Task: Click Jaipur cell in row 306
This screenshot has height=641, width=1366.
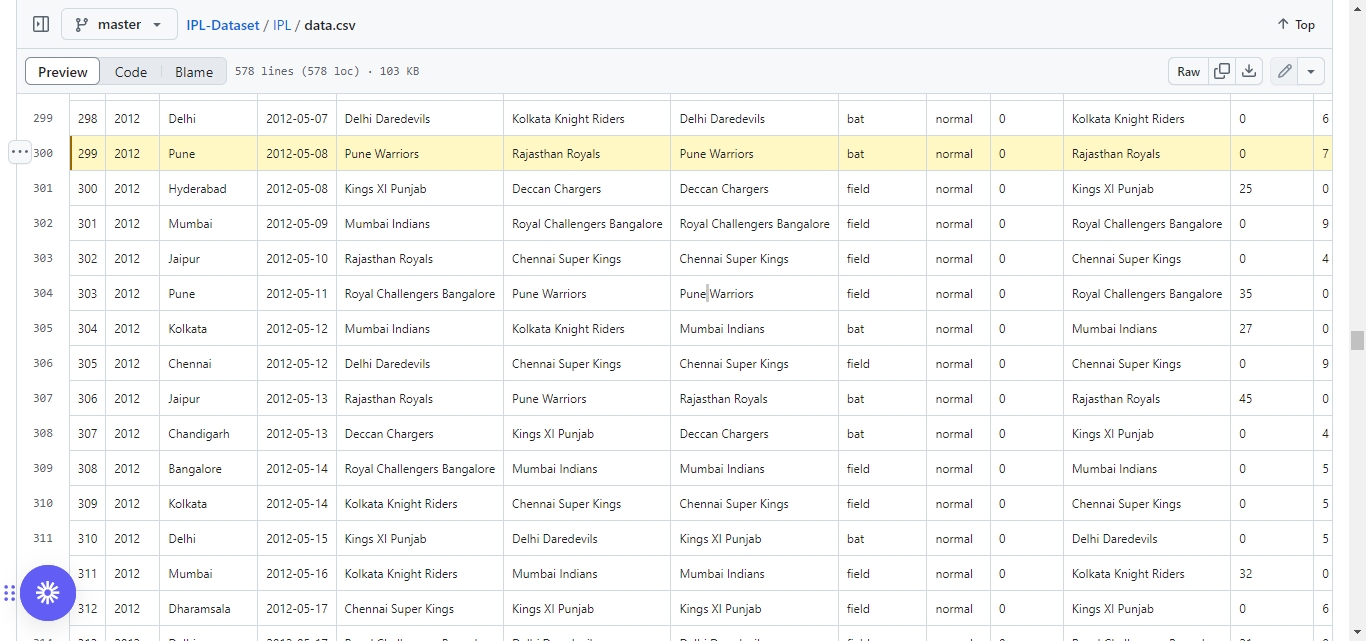Action: pos(209,398)
